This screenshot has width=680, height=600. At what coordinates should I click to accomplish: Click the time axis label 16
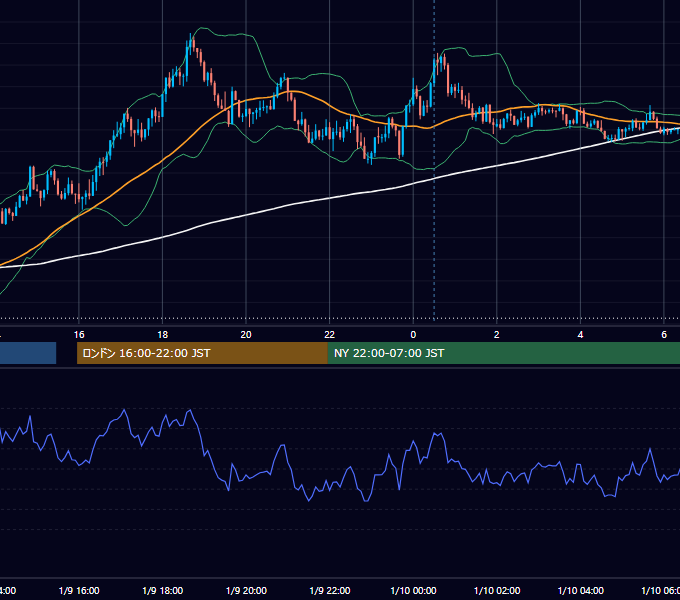79,335
